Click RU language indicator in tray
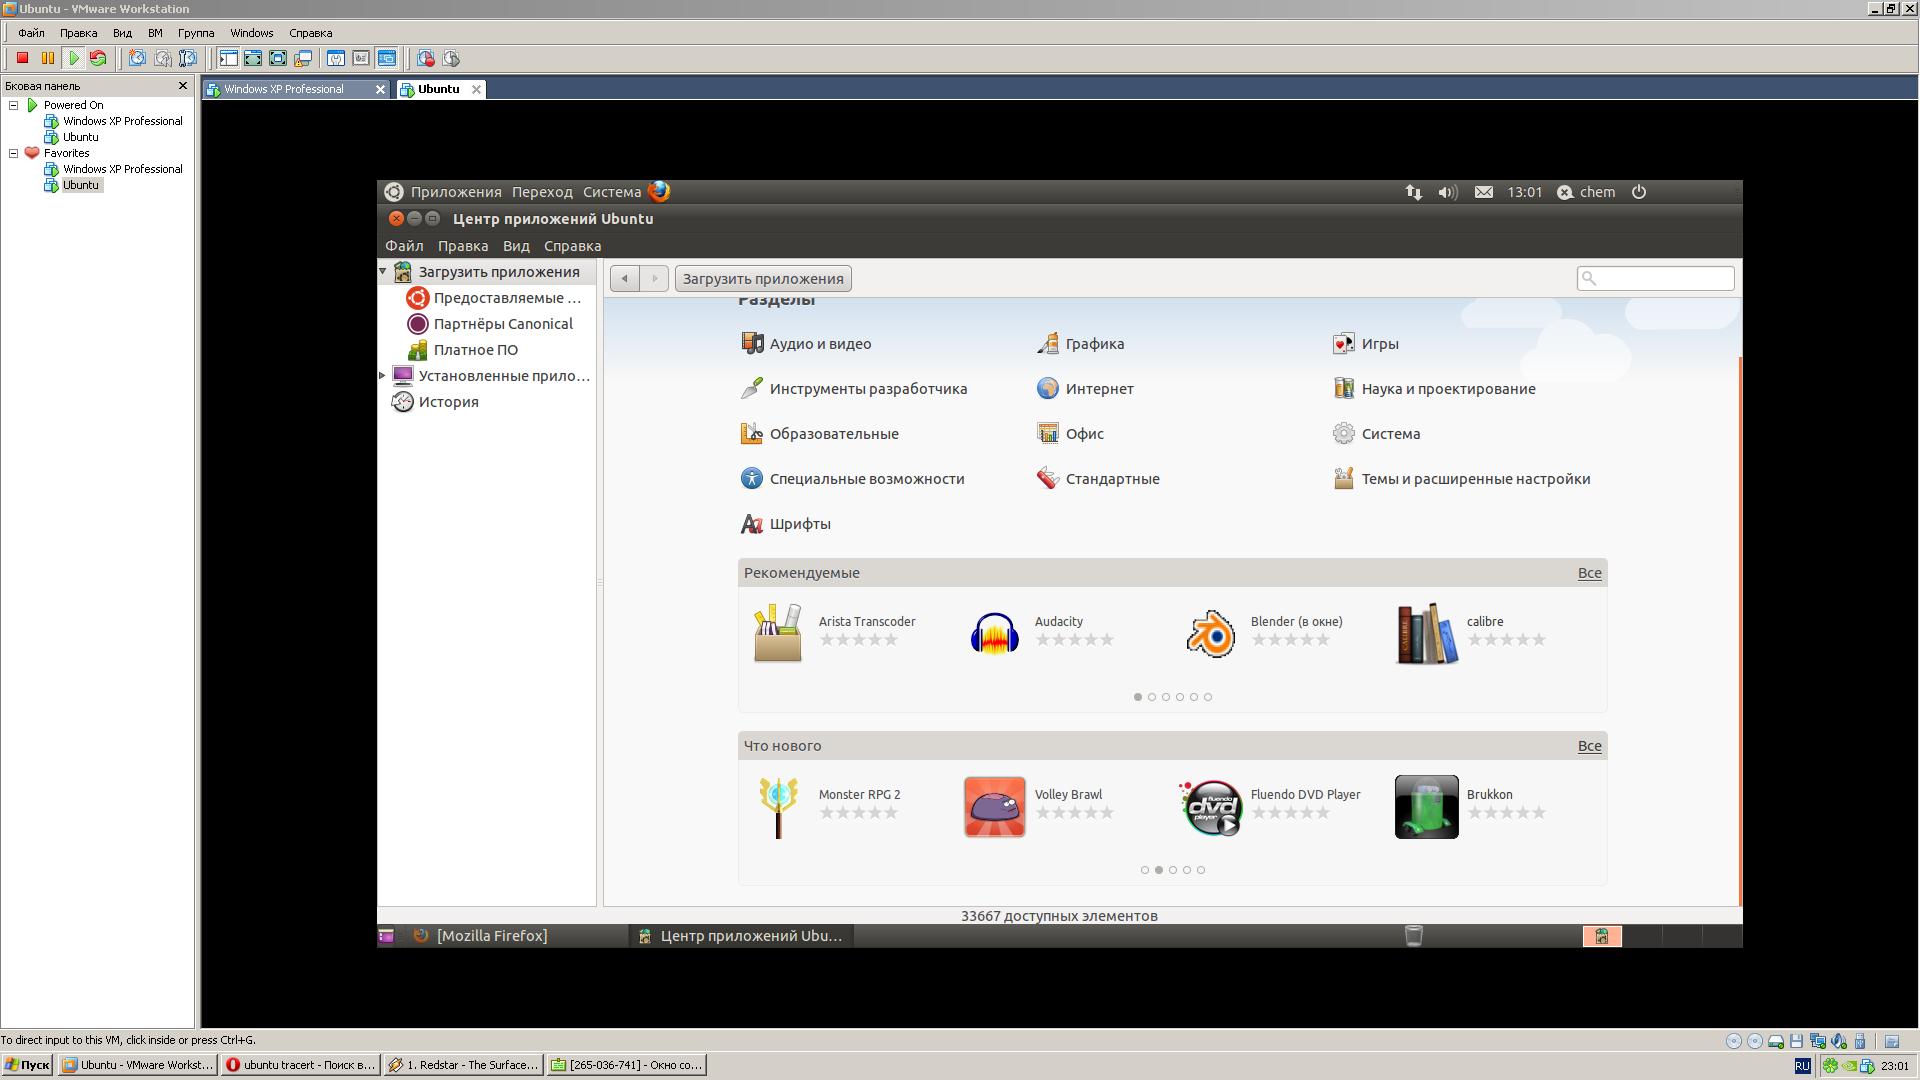This screenshot has width=1920, height=1080. pyautogui.click(x=1802, y=1066)
